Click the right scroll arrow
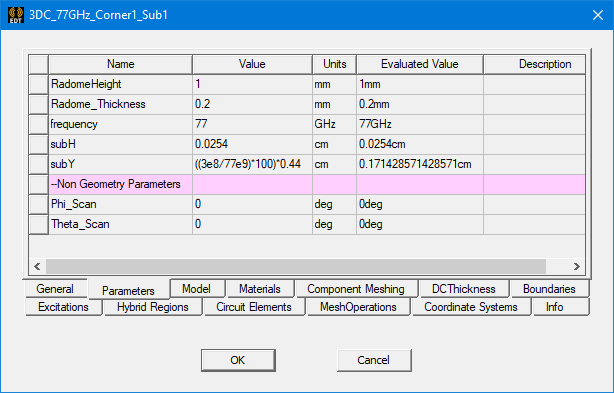Image resolution: width=614 pixels, height=393 pixels. [576, 267]
